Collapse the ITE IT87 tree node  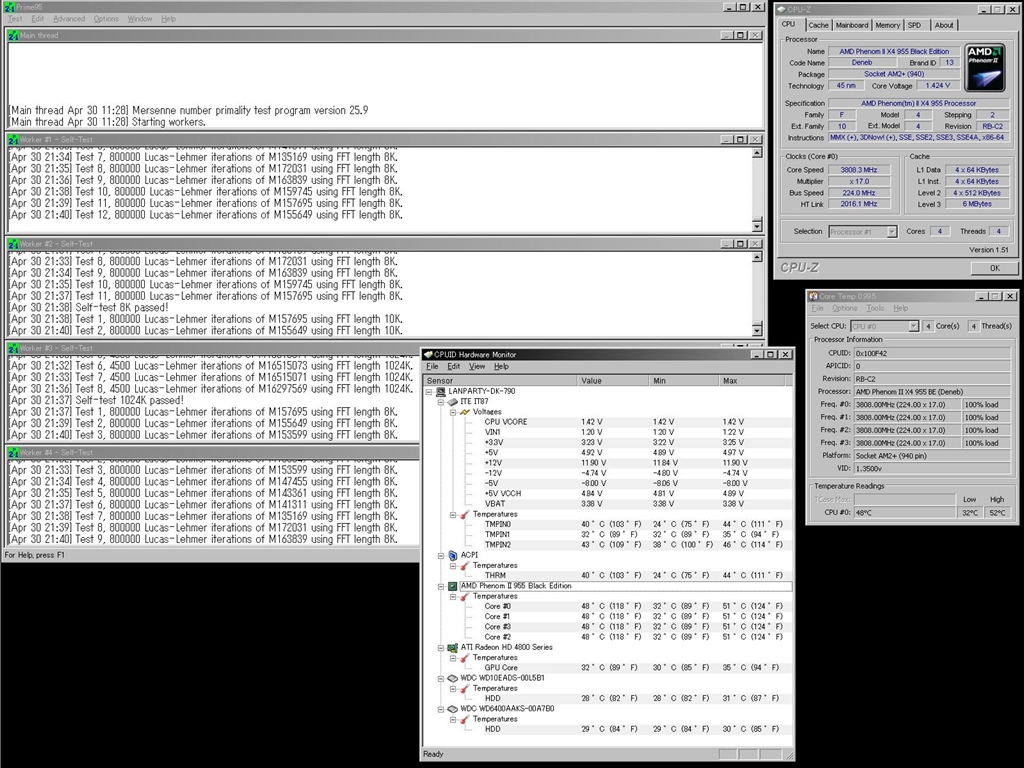[440, 402]
